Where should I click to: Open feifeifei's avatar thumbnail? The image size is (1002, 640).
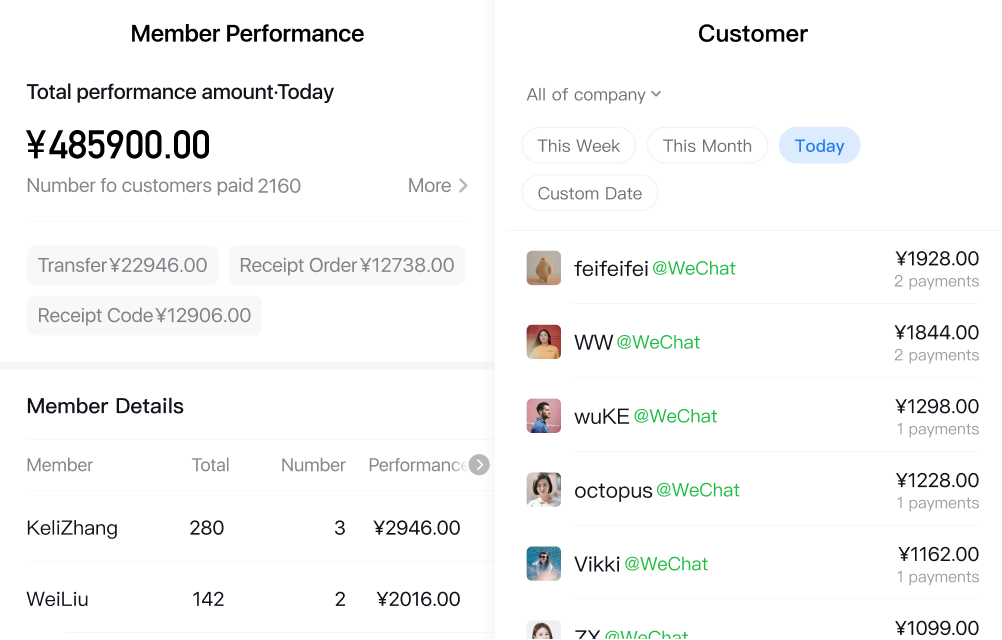(x=544, y=268)
